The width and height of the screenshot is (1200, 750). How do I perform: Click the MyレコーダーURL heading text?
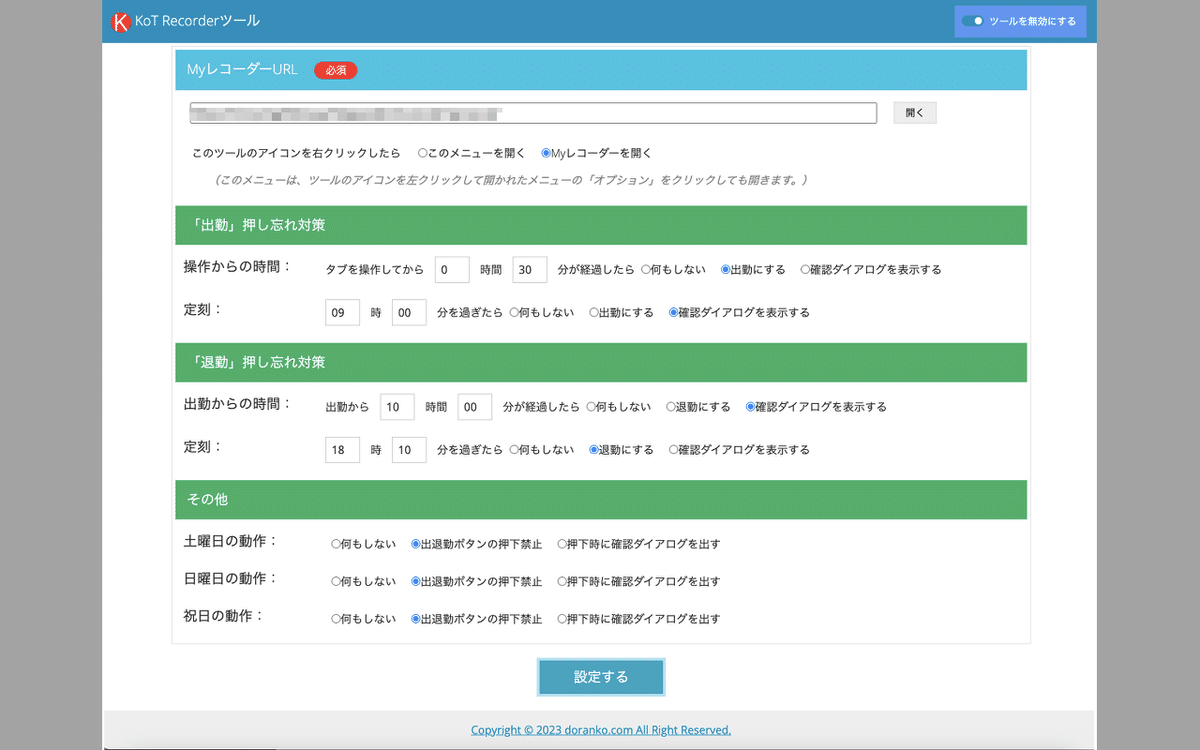(x=242, y=70)
